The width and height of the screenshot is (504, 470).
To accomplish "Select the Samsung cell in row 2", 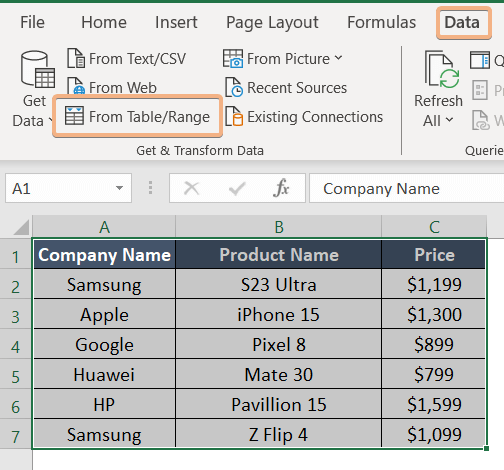I will pyautogui.click(x=104, y=284).
